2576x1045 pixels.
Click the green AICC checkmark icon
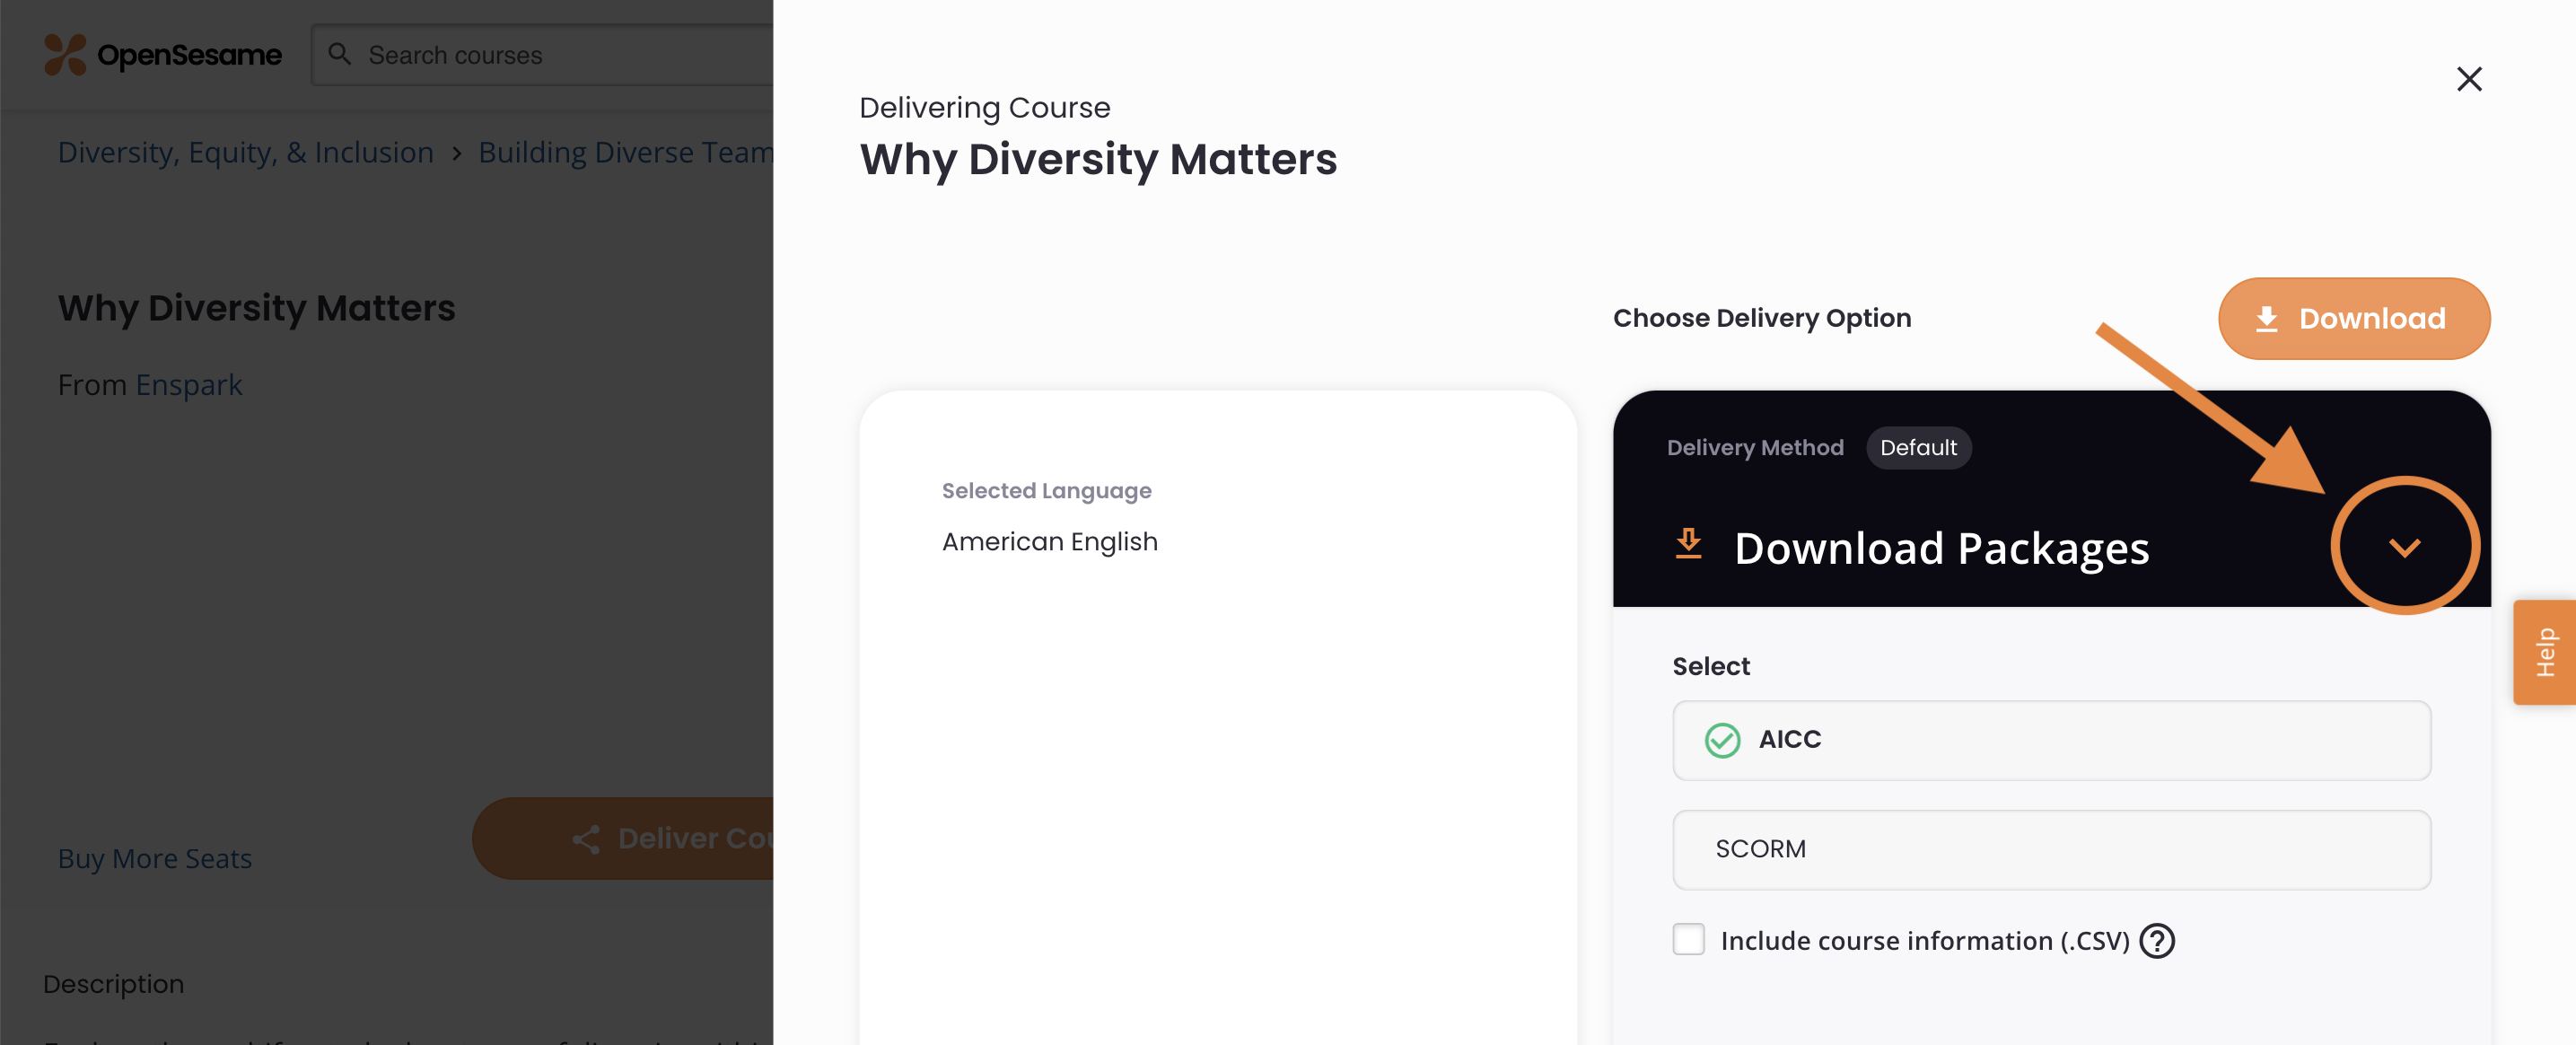click(1722, 740)
